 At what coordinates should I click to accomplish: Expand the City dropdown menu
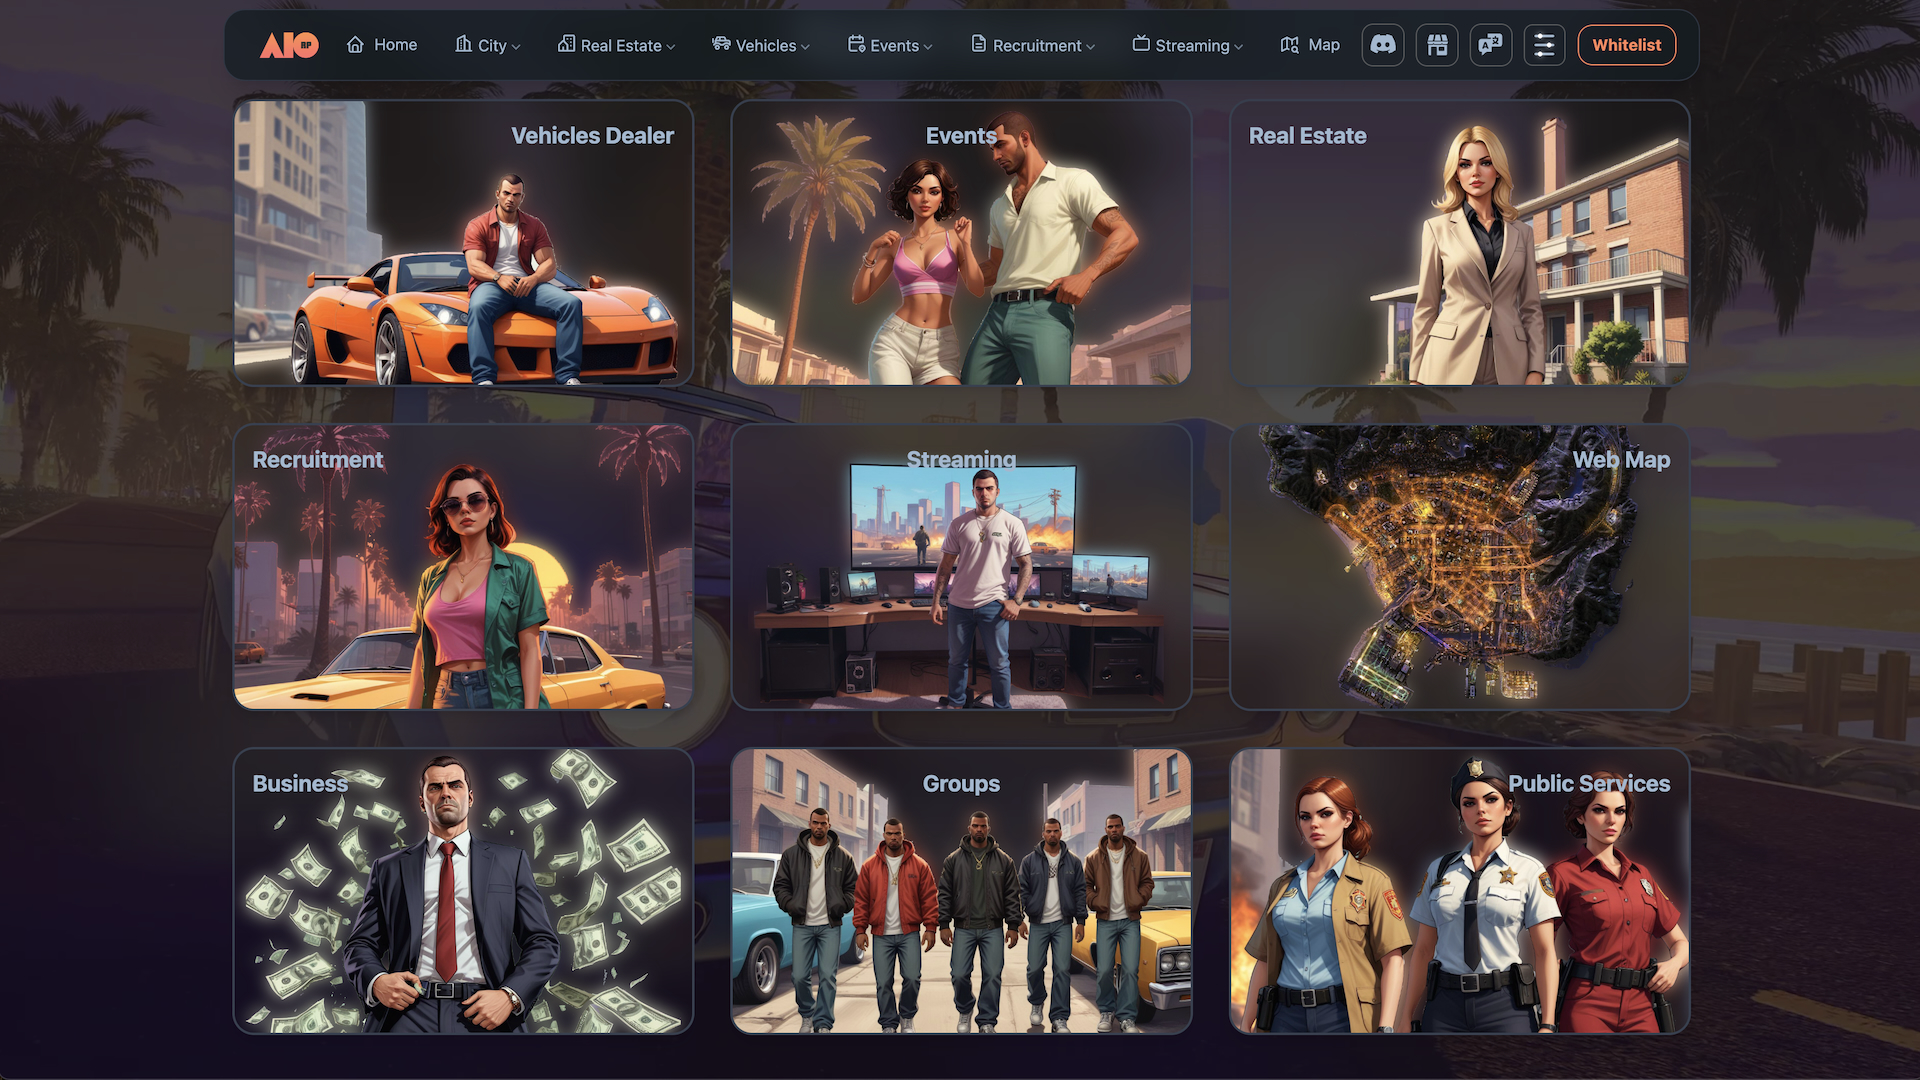click(x=488, y=45)
